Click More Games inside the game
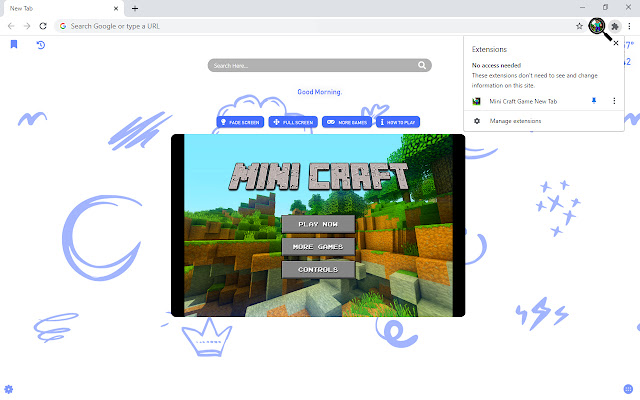Screen dimensions: 640x400 click(x=318, y=247)
